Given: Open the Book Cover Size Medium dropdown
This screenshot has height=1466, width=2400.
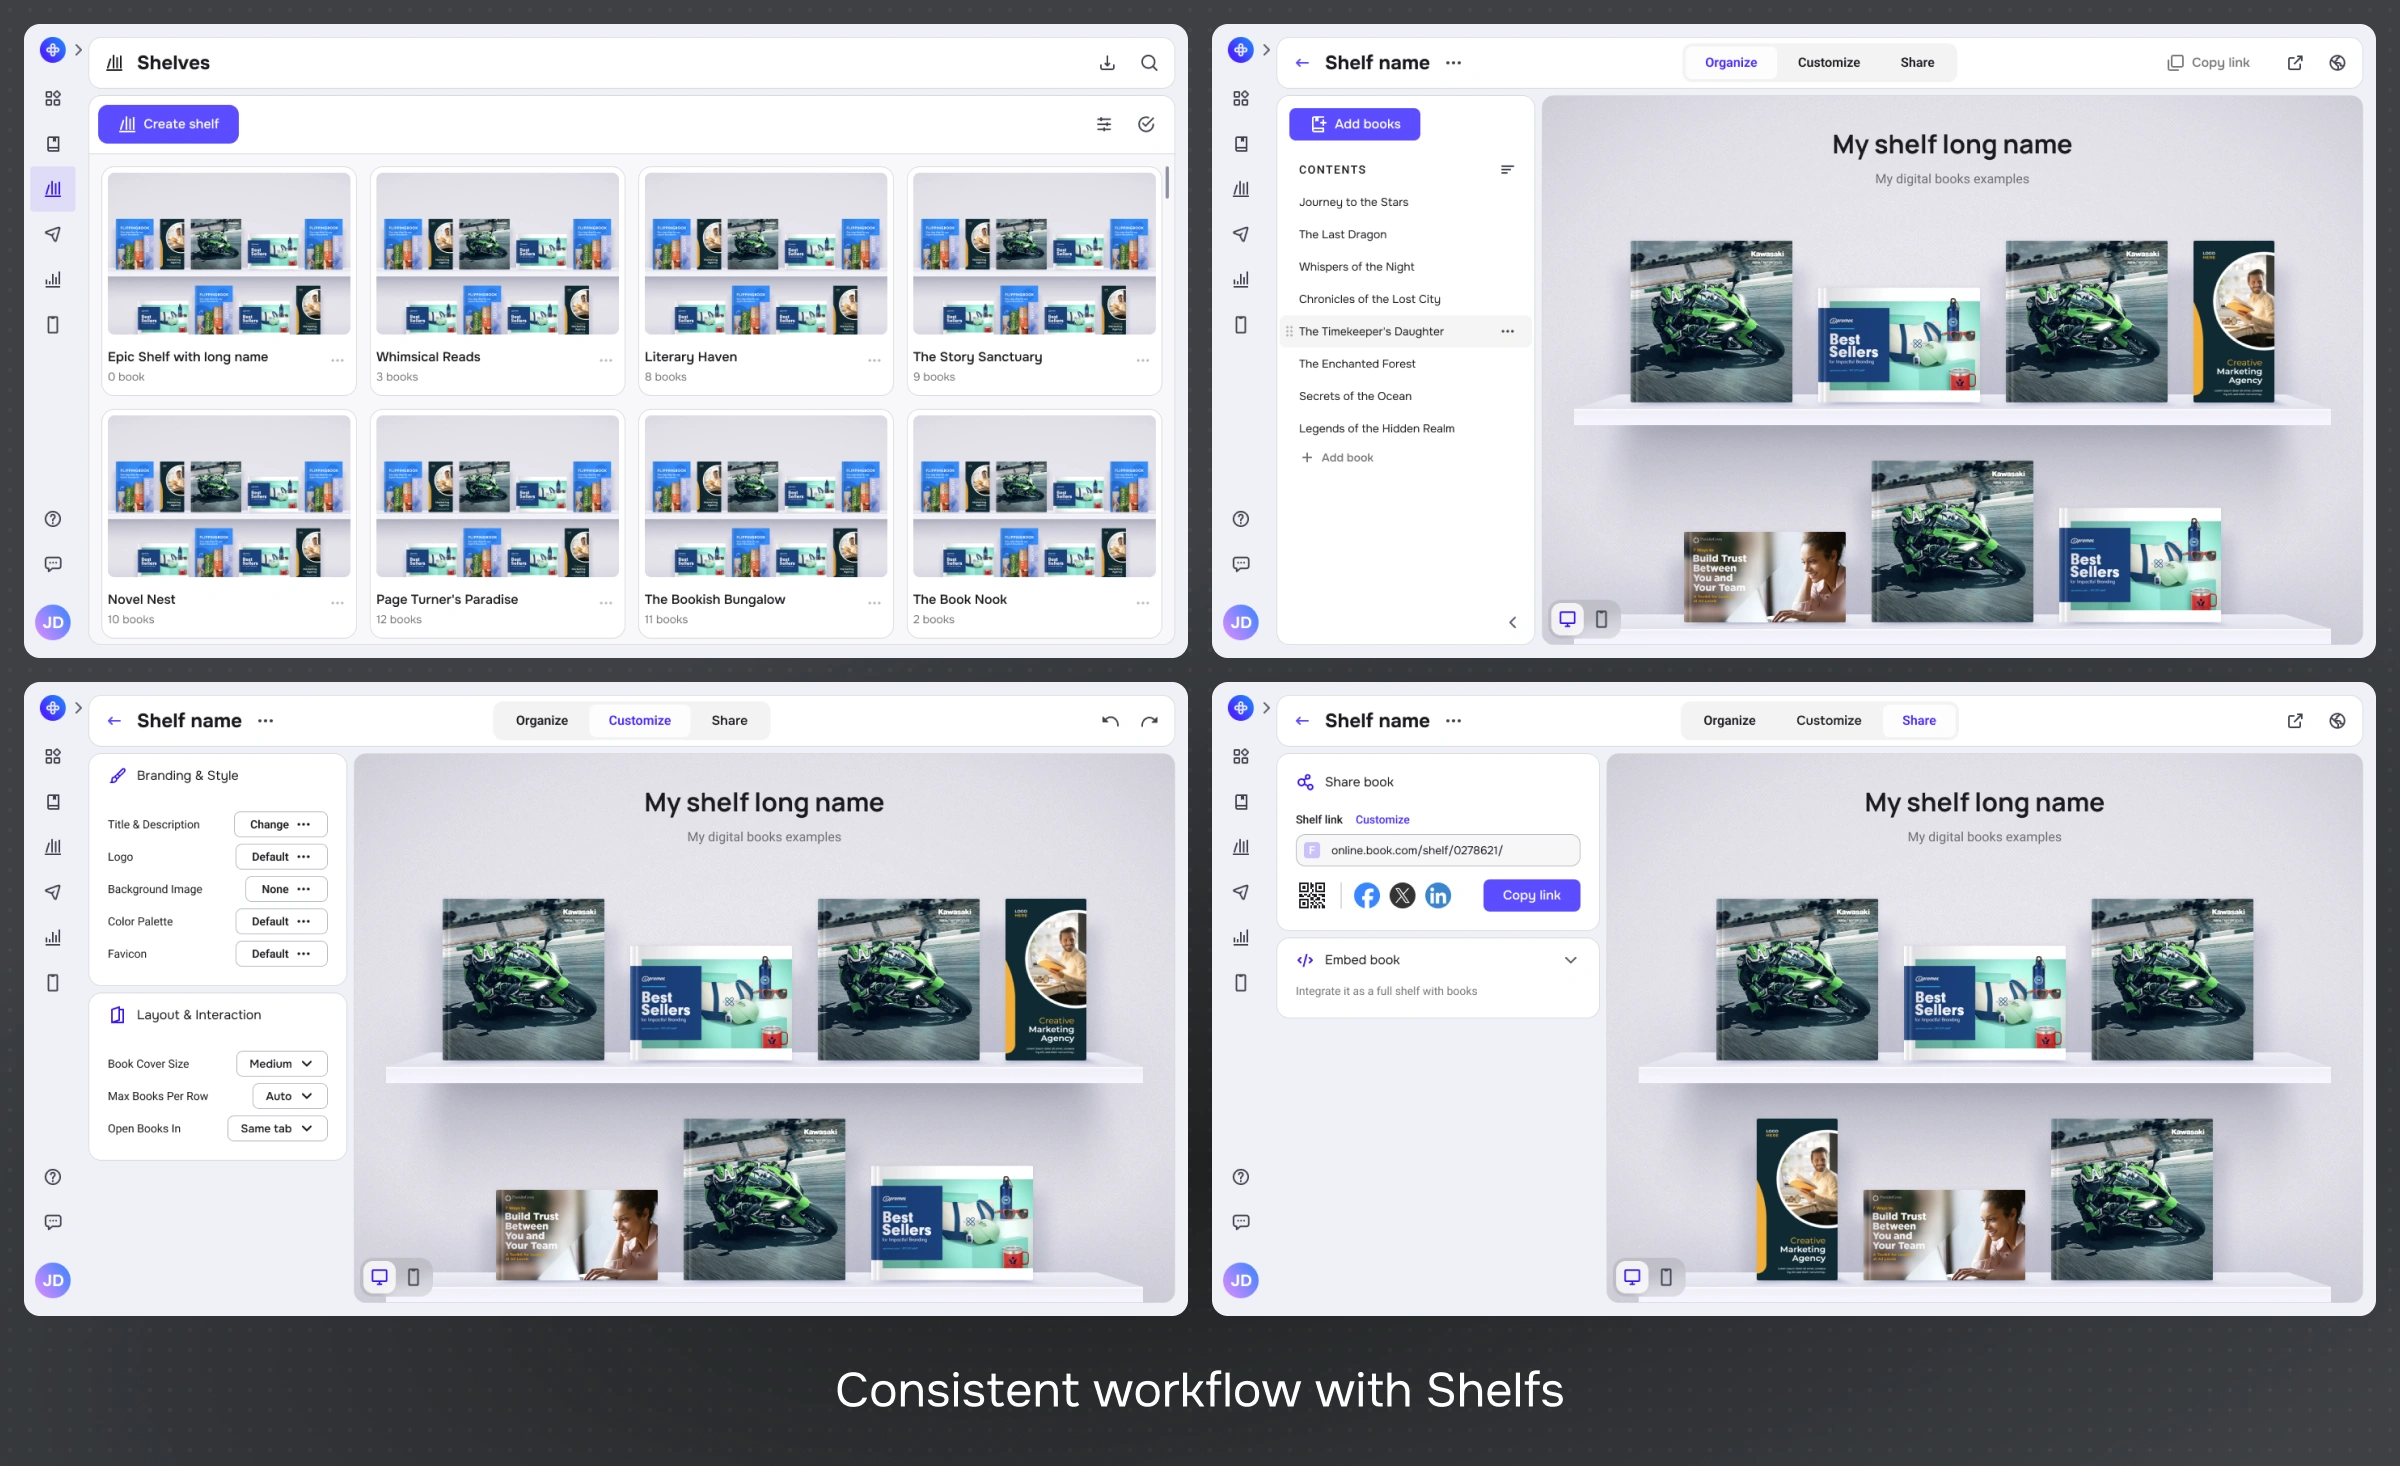Looking at the screenshot, I should coord(281,1064).
